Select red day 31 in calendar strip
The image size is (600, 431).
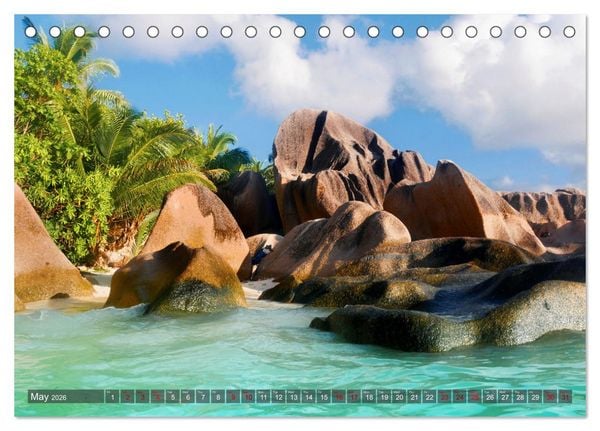[566, 397]
